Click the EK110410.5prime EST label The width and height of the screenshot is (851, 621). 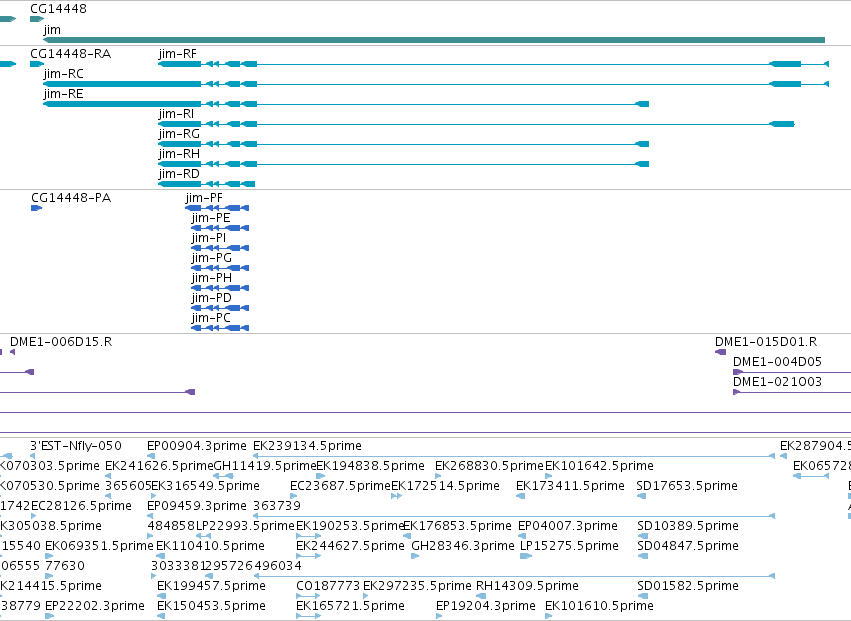tap(211, 546)
